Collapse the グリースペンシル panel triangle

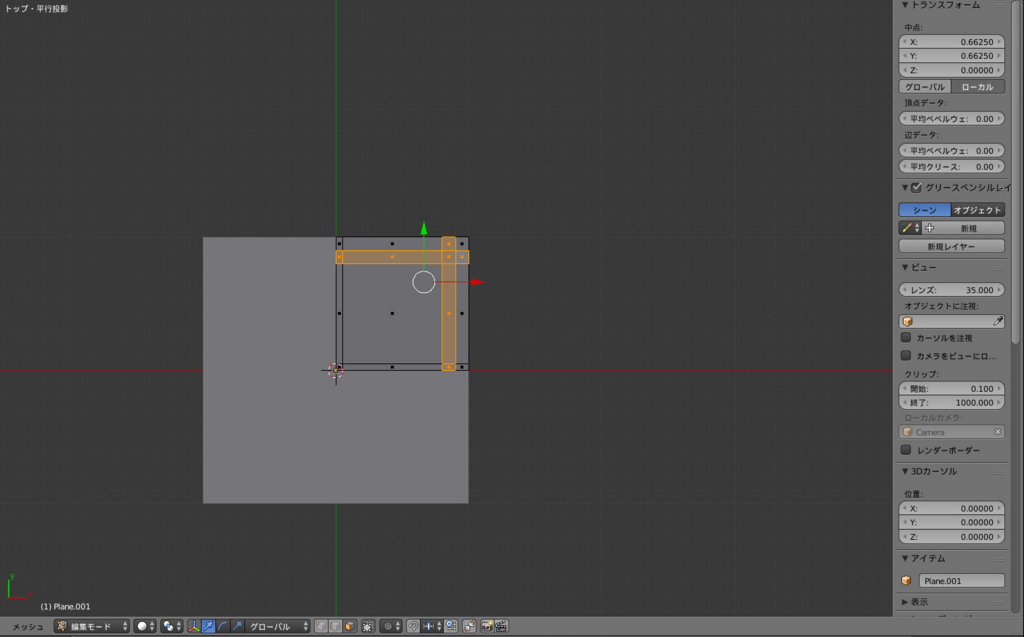(x=905, y=188)
